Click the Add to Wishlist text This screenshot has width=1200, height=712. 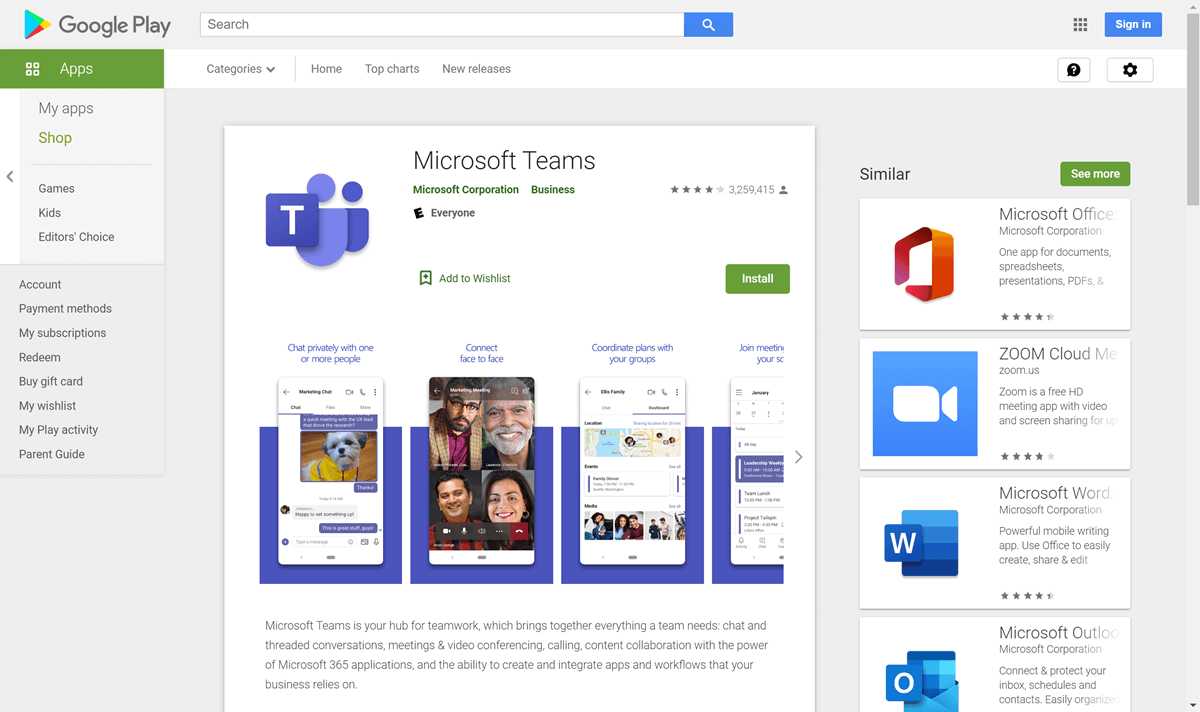475,278
